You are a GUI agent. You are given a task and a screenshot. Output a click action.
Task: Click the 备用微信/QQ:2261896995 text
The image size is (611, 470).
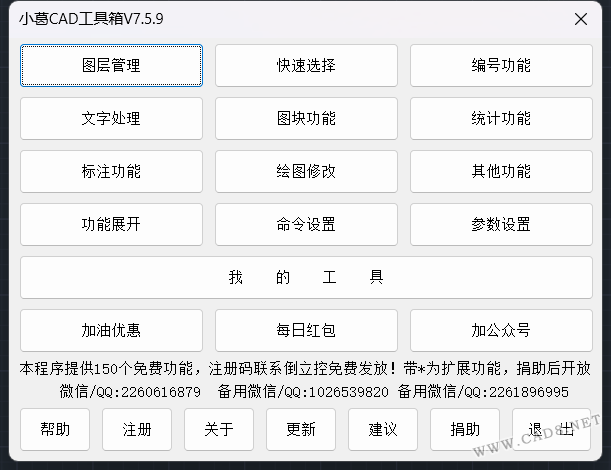click(x=483, y=392)
